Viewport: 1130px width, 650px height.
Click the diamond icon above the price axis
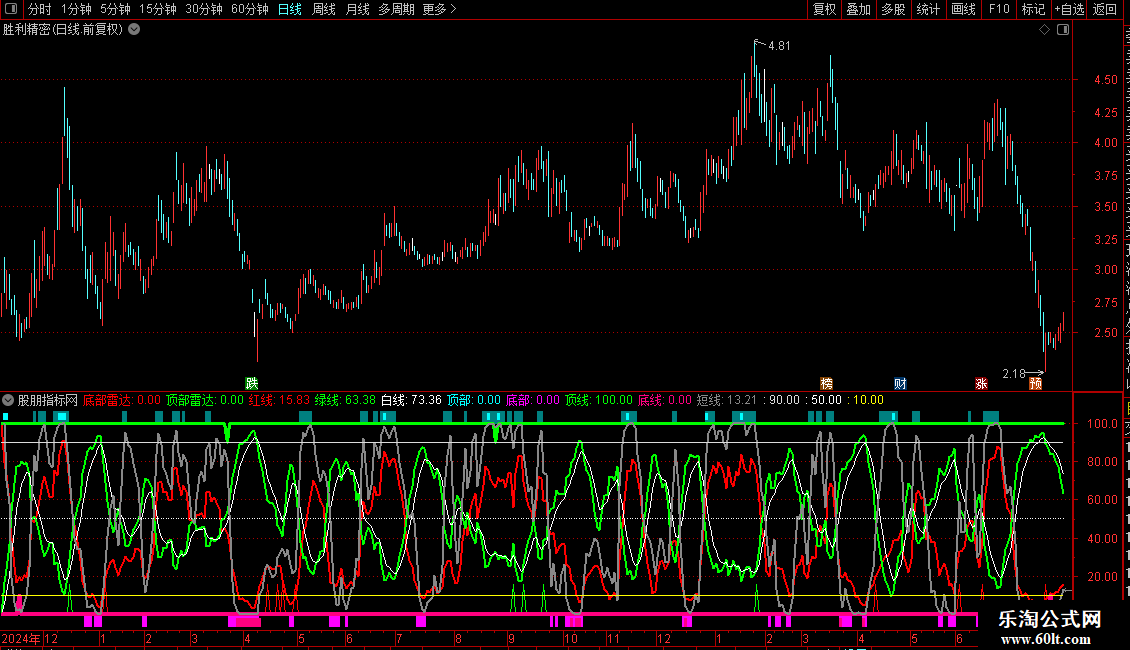tap(1044, 30)
